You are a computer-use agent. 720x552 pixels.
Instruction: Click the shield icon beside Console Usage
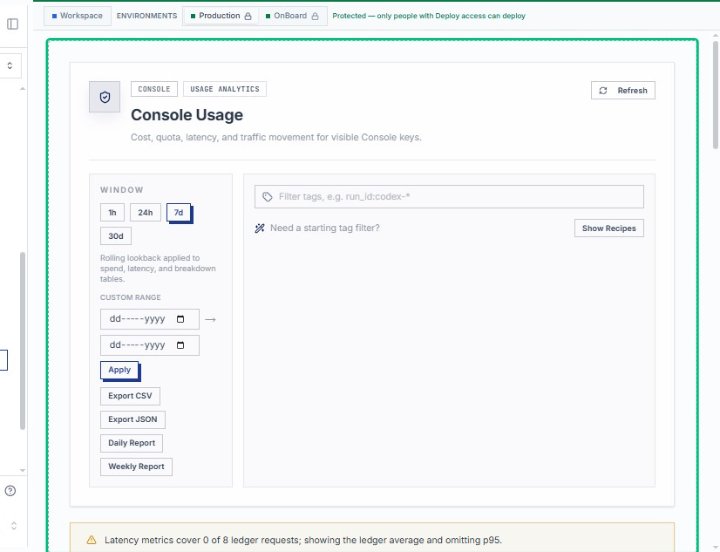[105, 97]
